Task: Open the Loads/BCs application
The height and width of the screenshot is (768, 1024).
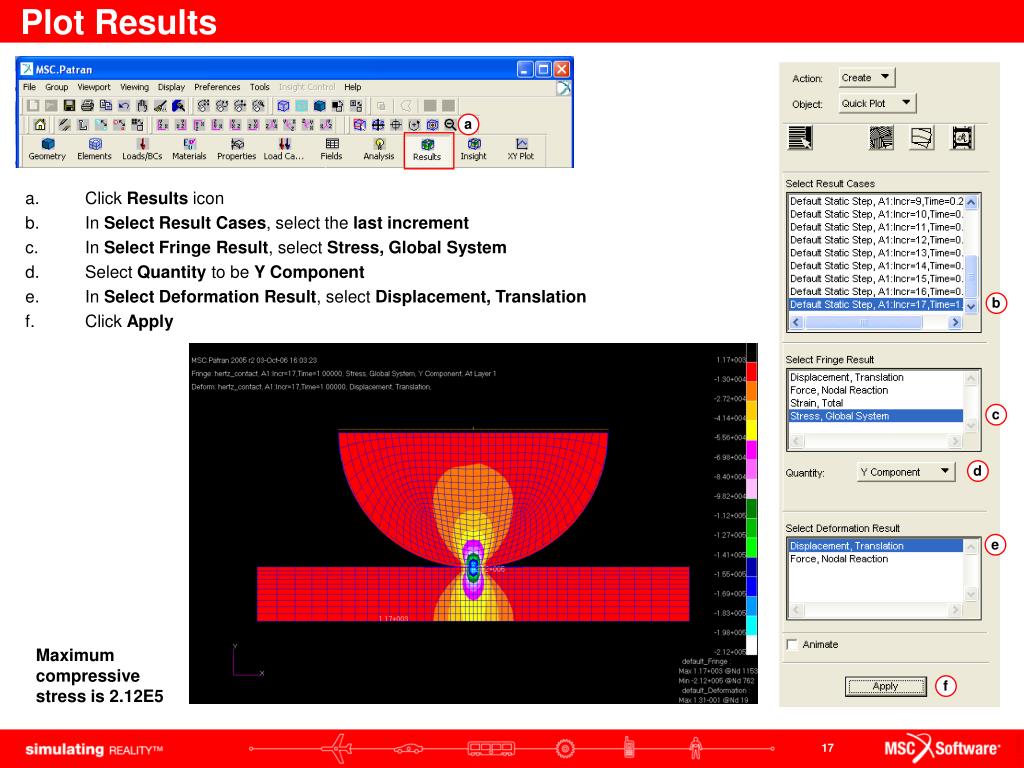Action: click(x=142, y=150)
